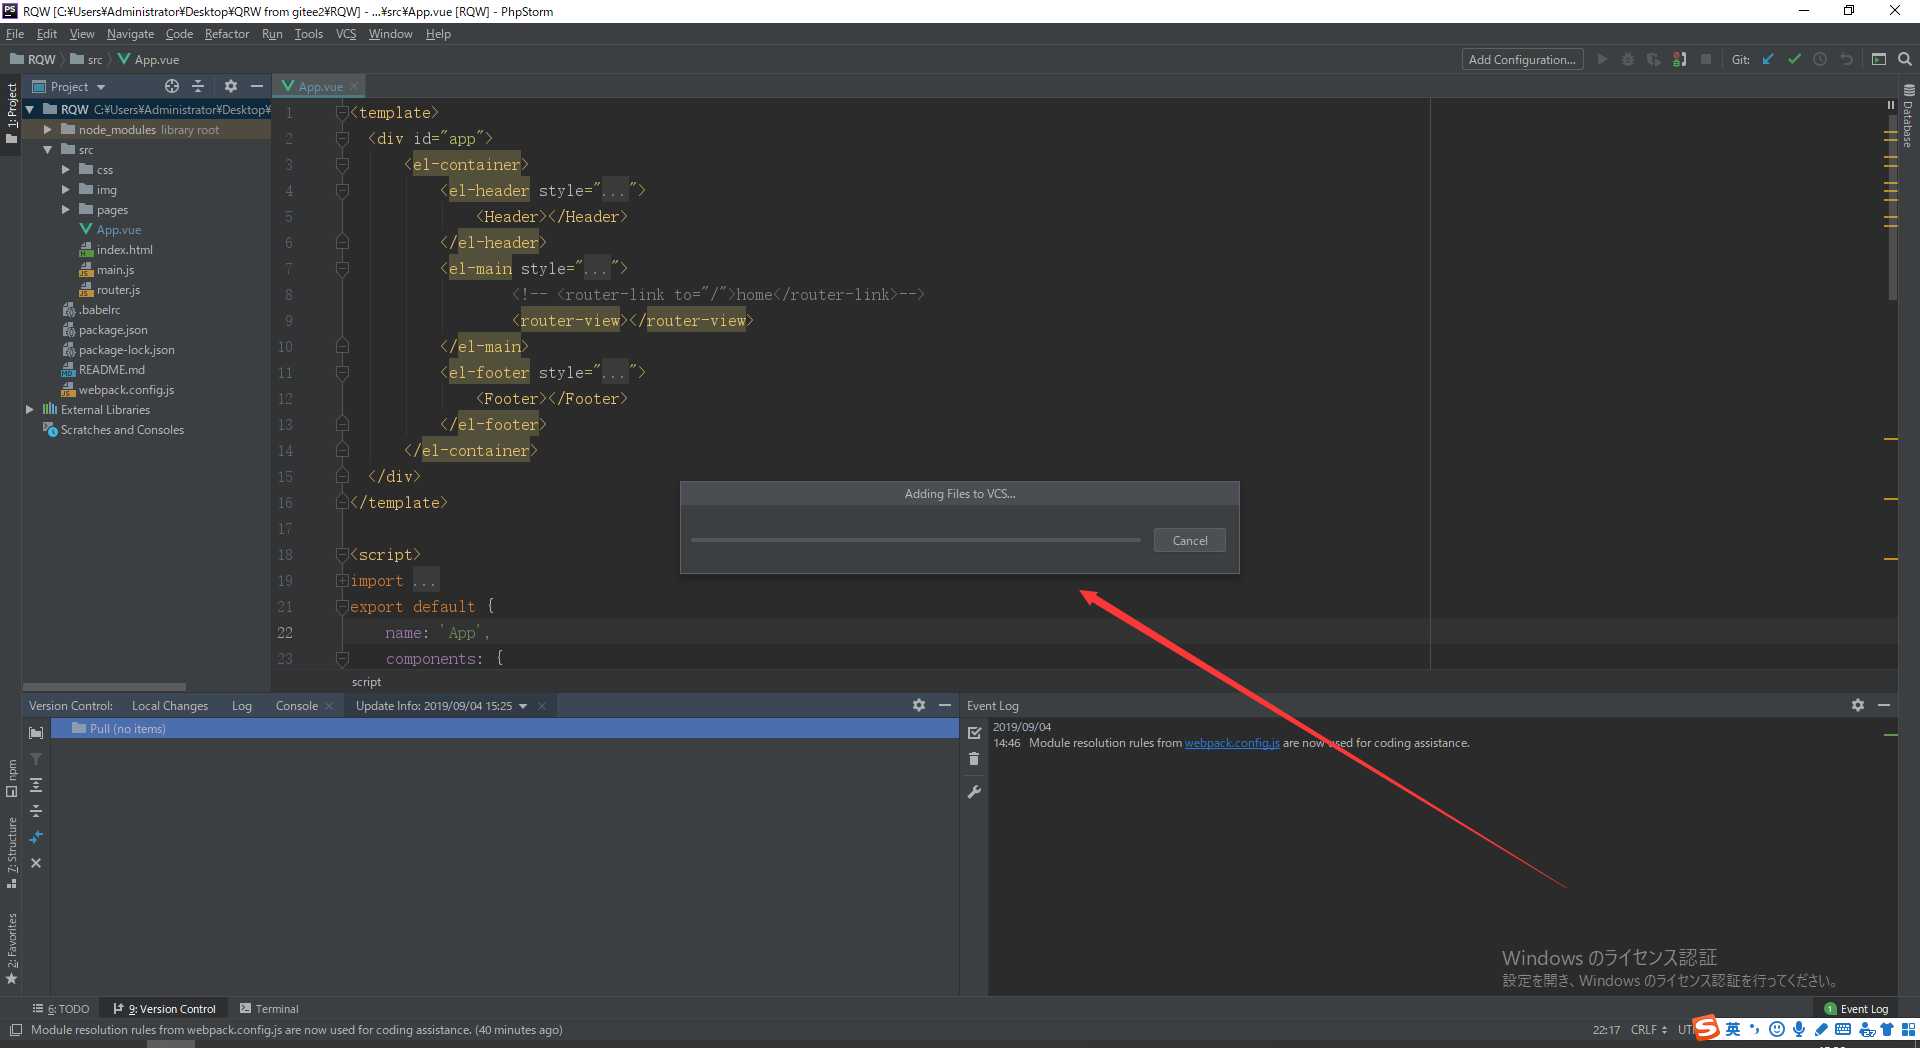Open the Refactor menu
Screen dimensions: 1920x1048
pyautogui.click(x=227, y=34)
